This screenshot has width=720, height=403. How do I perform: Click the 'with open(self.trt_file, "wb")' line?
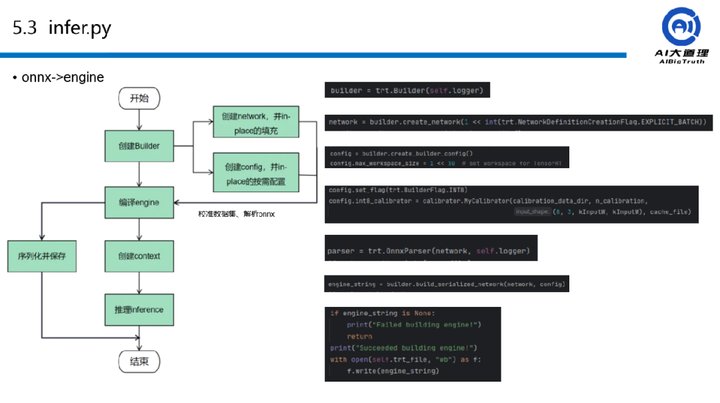point(405,359)
